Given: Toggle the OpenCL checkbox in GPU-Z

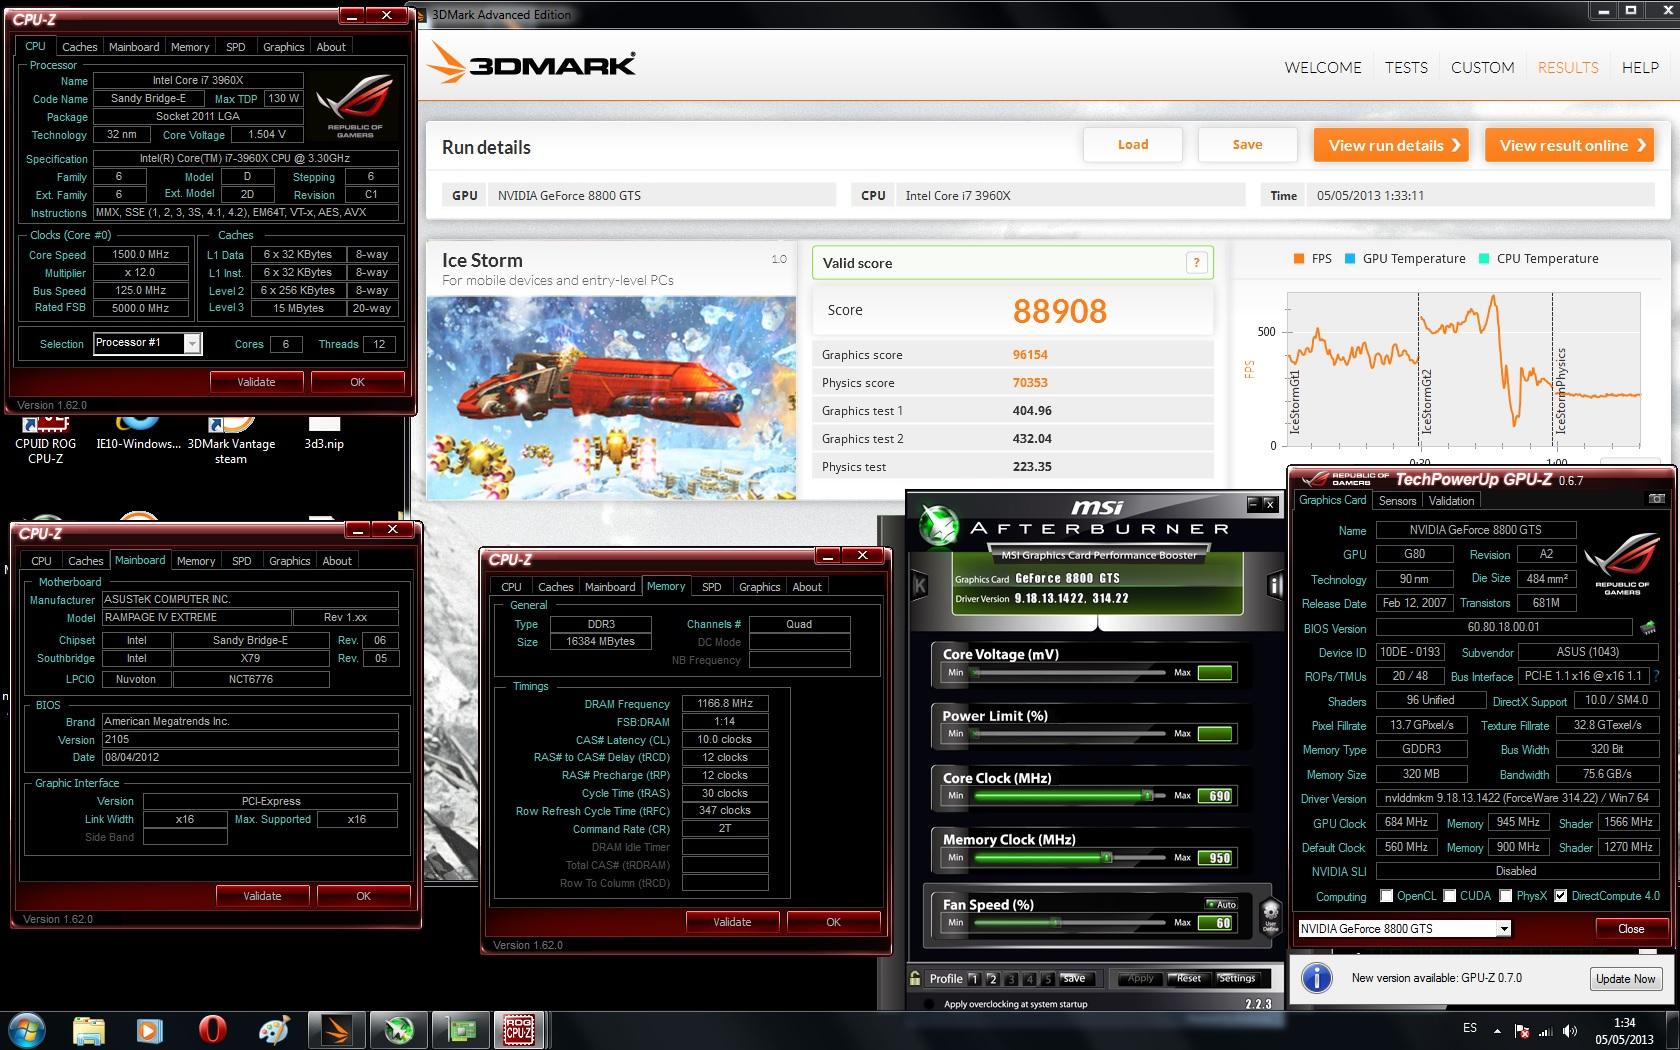Looking at the screenshot, I should coord(1386,896).
